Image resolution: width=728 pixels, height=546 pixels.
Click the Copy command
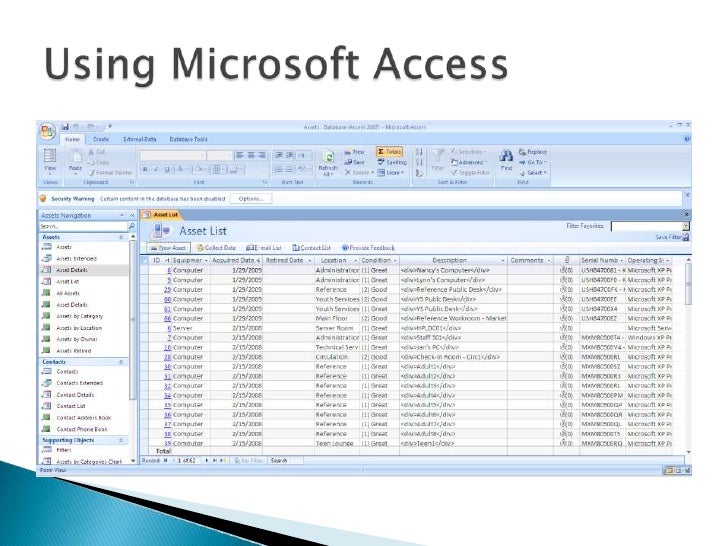click(x=98, y=162)
